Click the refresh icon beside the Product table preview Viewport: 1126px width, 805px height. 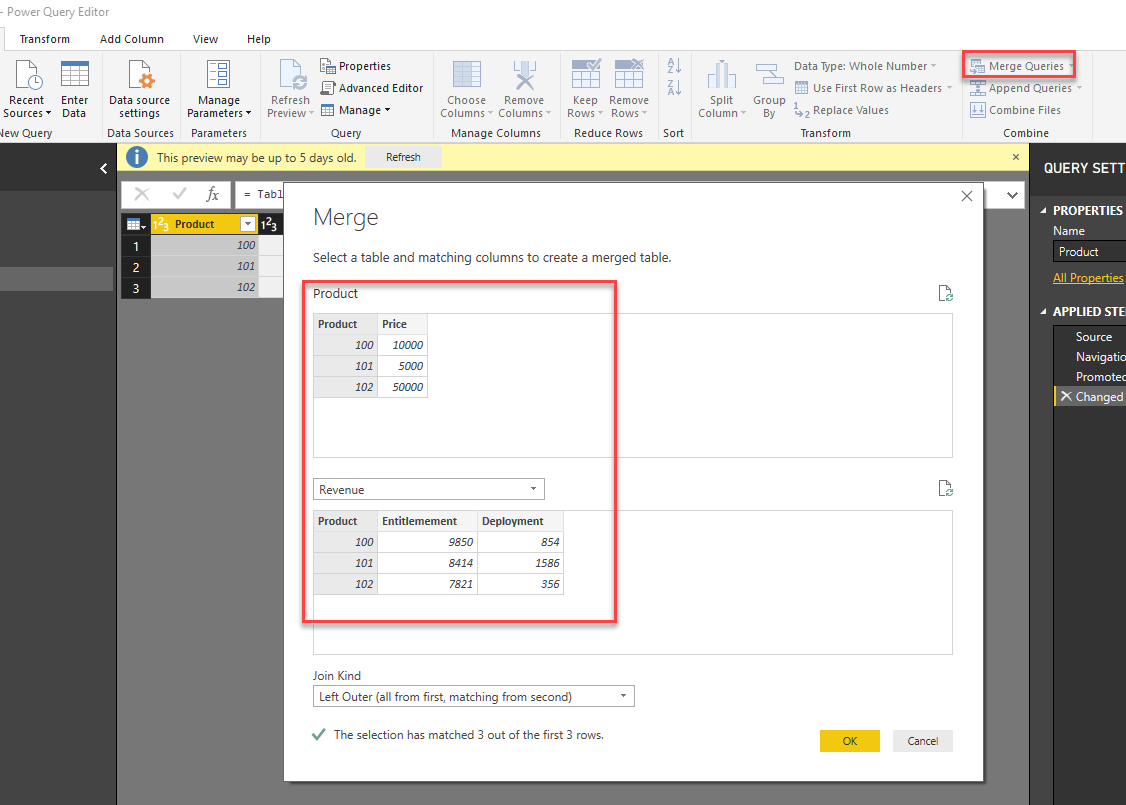click(x=946, y=293)
